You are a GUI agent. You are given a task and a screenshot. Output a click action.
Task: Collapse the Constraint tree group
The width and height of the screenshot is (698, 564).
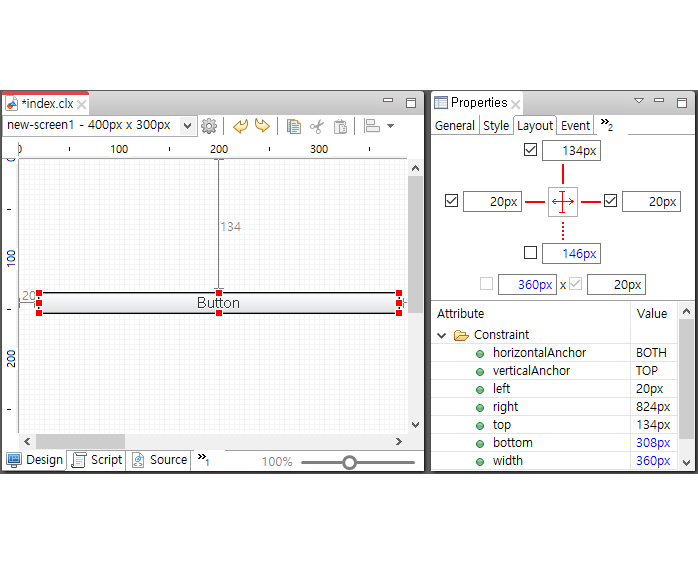(x=442, y=335)
